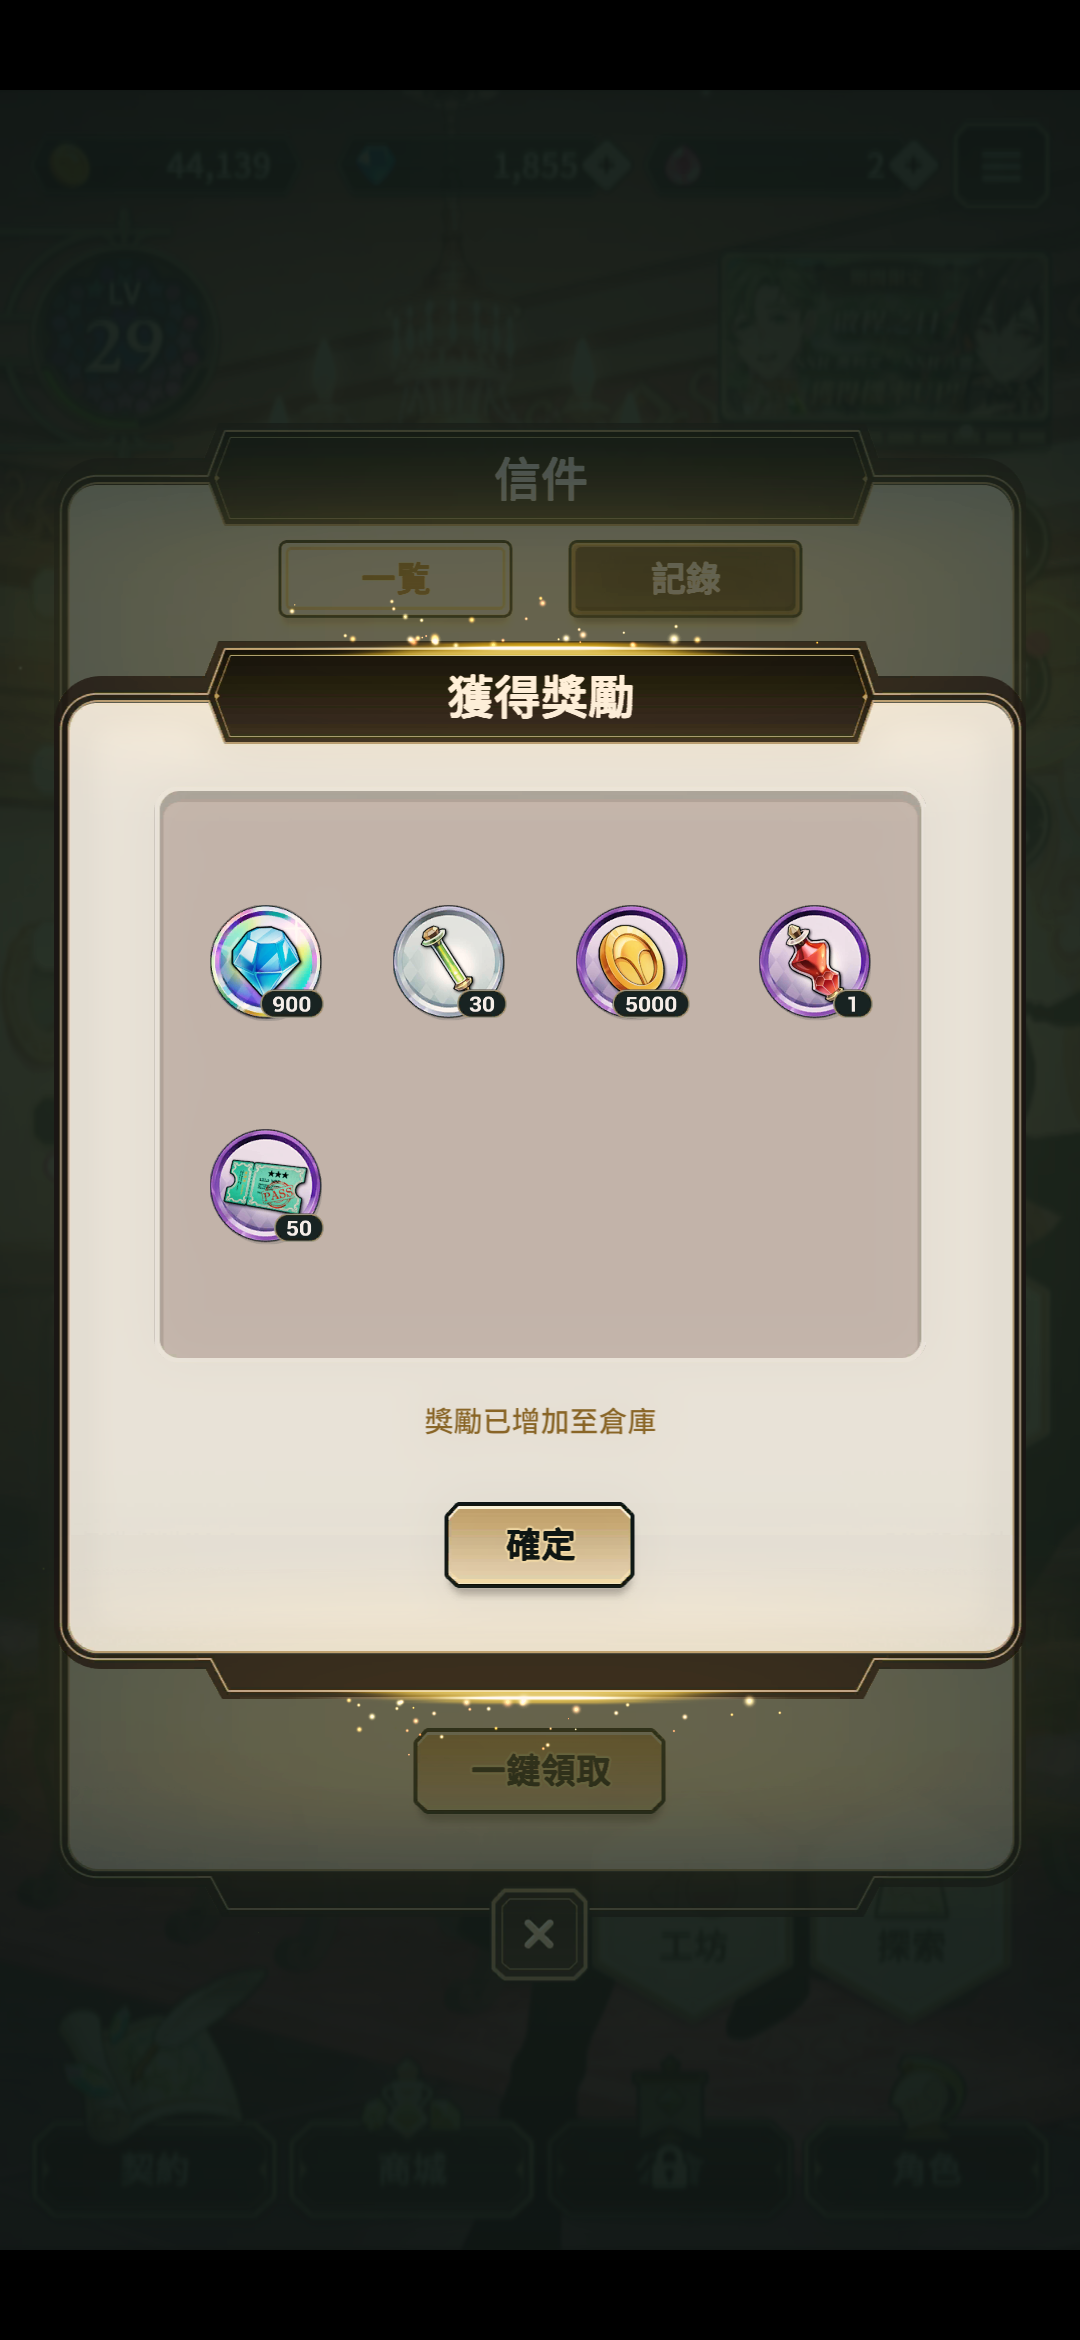Open the locked bottom menu slot
This screenshot has width=1080, height=2340.
tap(669, 2170)
